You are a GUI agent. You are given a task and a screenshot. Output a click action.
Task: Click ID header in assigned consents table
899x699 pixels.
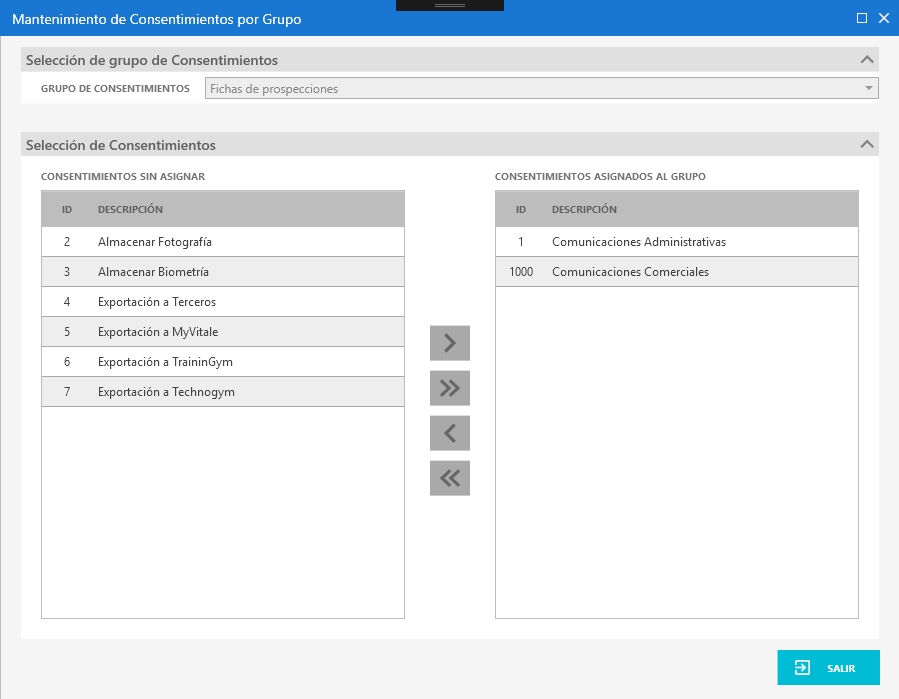coord(521,209)
